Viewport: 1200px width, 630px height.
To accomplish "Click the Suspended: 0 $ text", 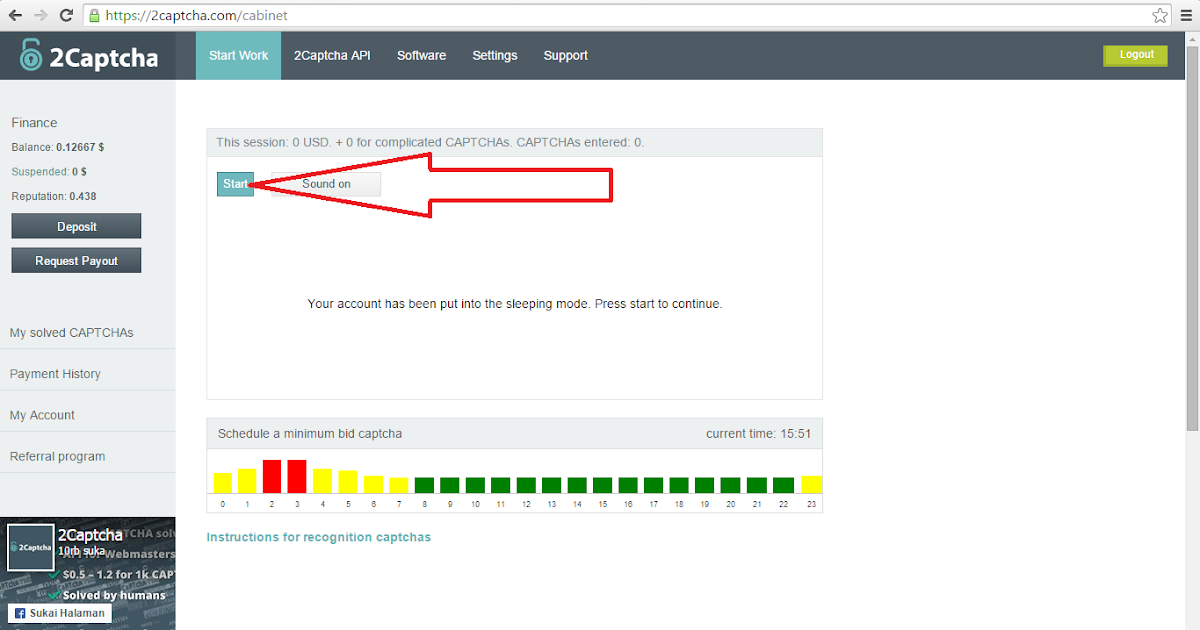I will coord(49,172).
